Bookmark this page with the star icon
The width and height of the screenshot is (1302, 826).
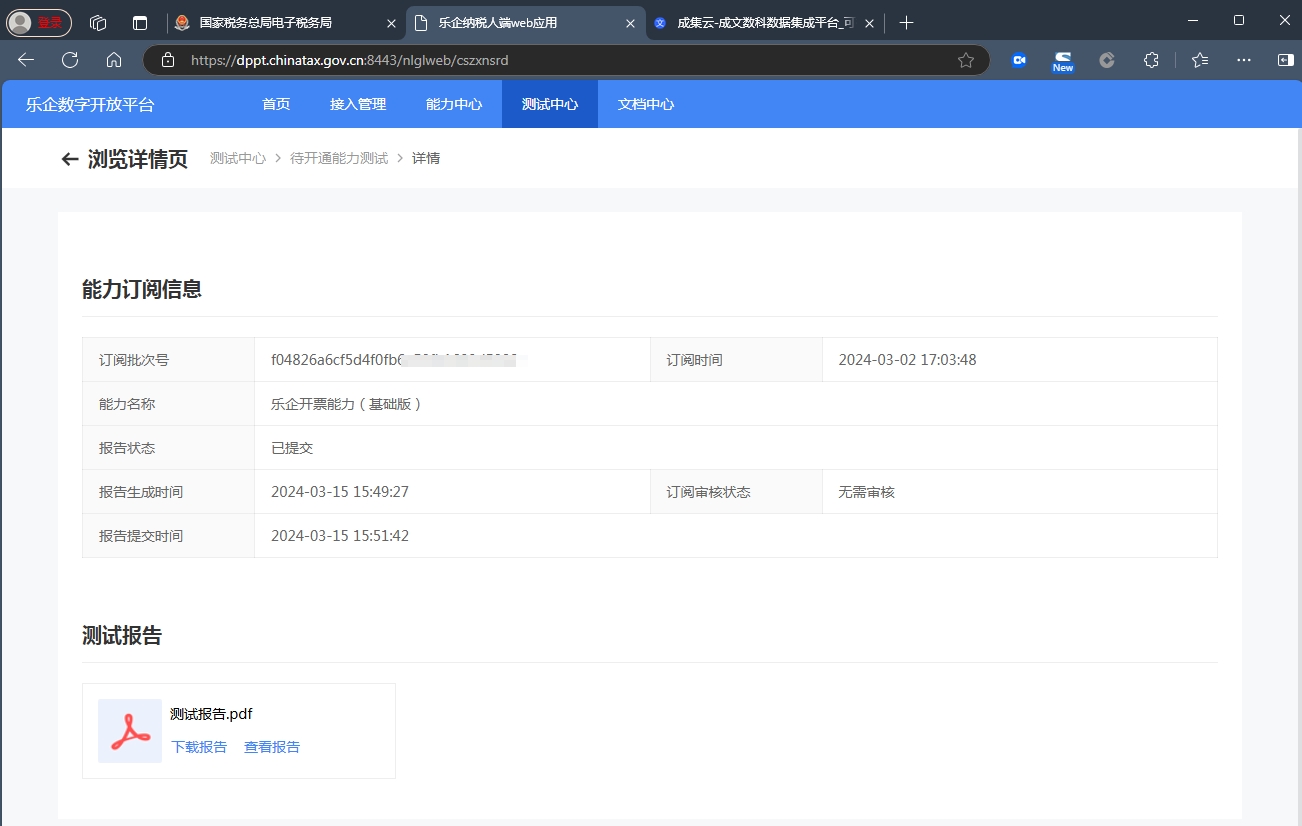[x=965, y=60]
